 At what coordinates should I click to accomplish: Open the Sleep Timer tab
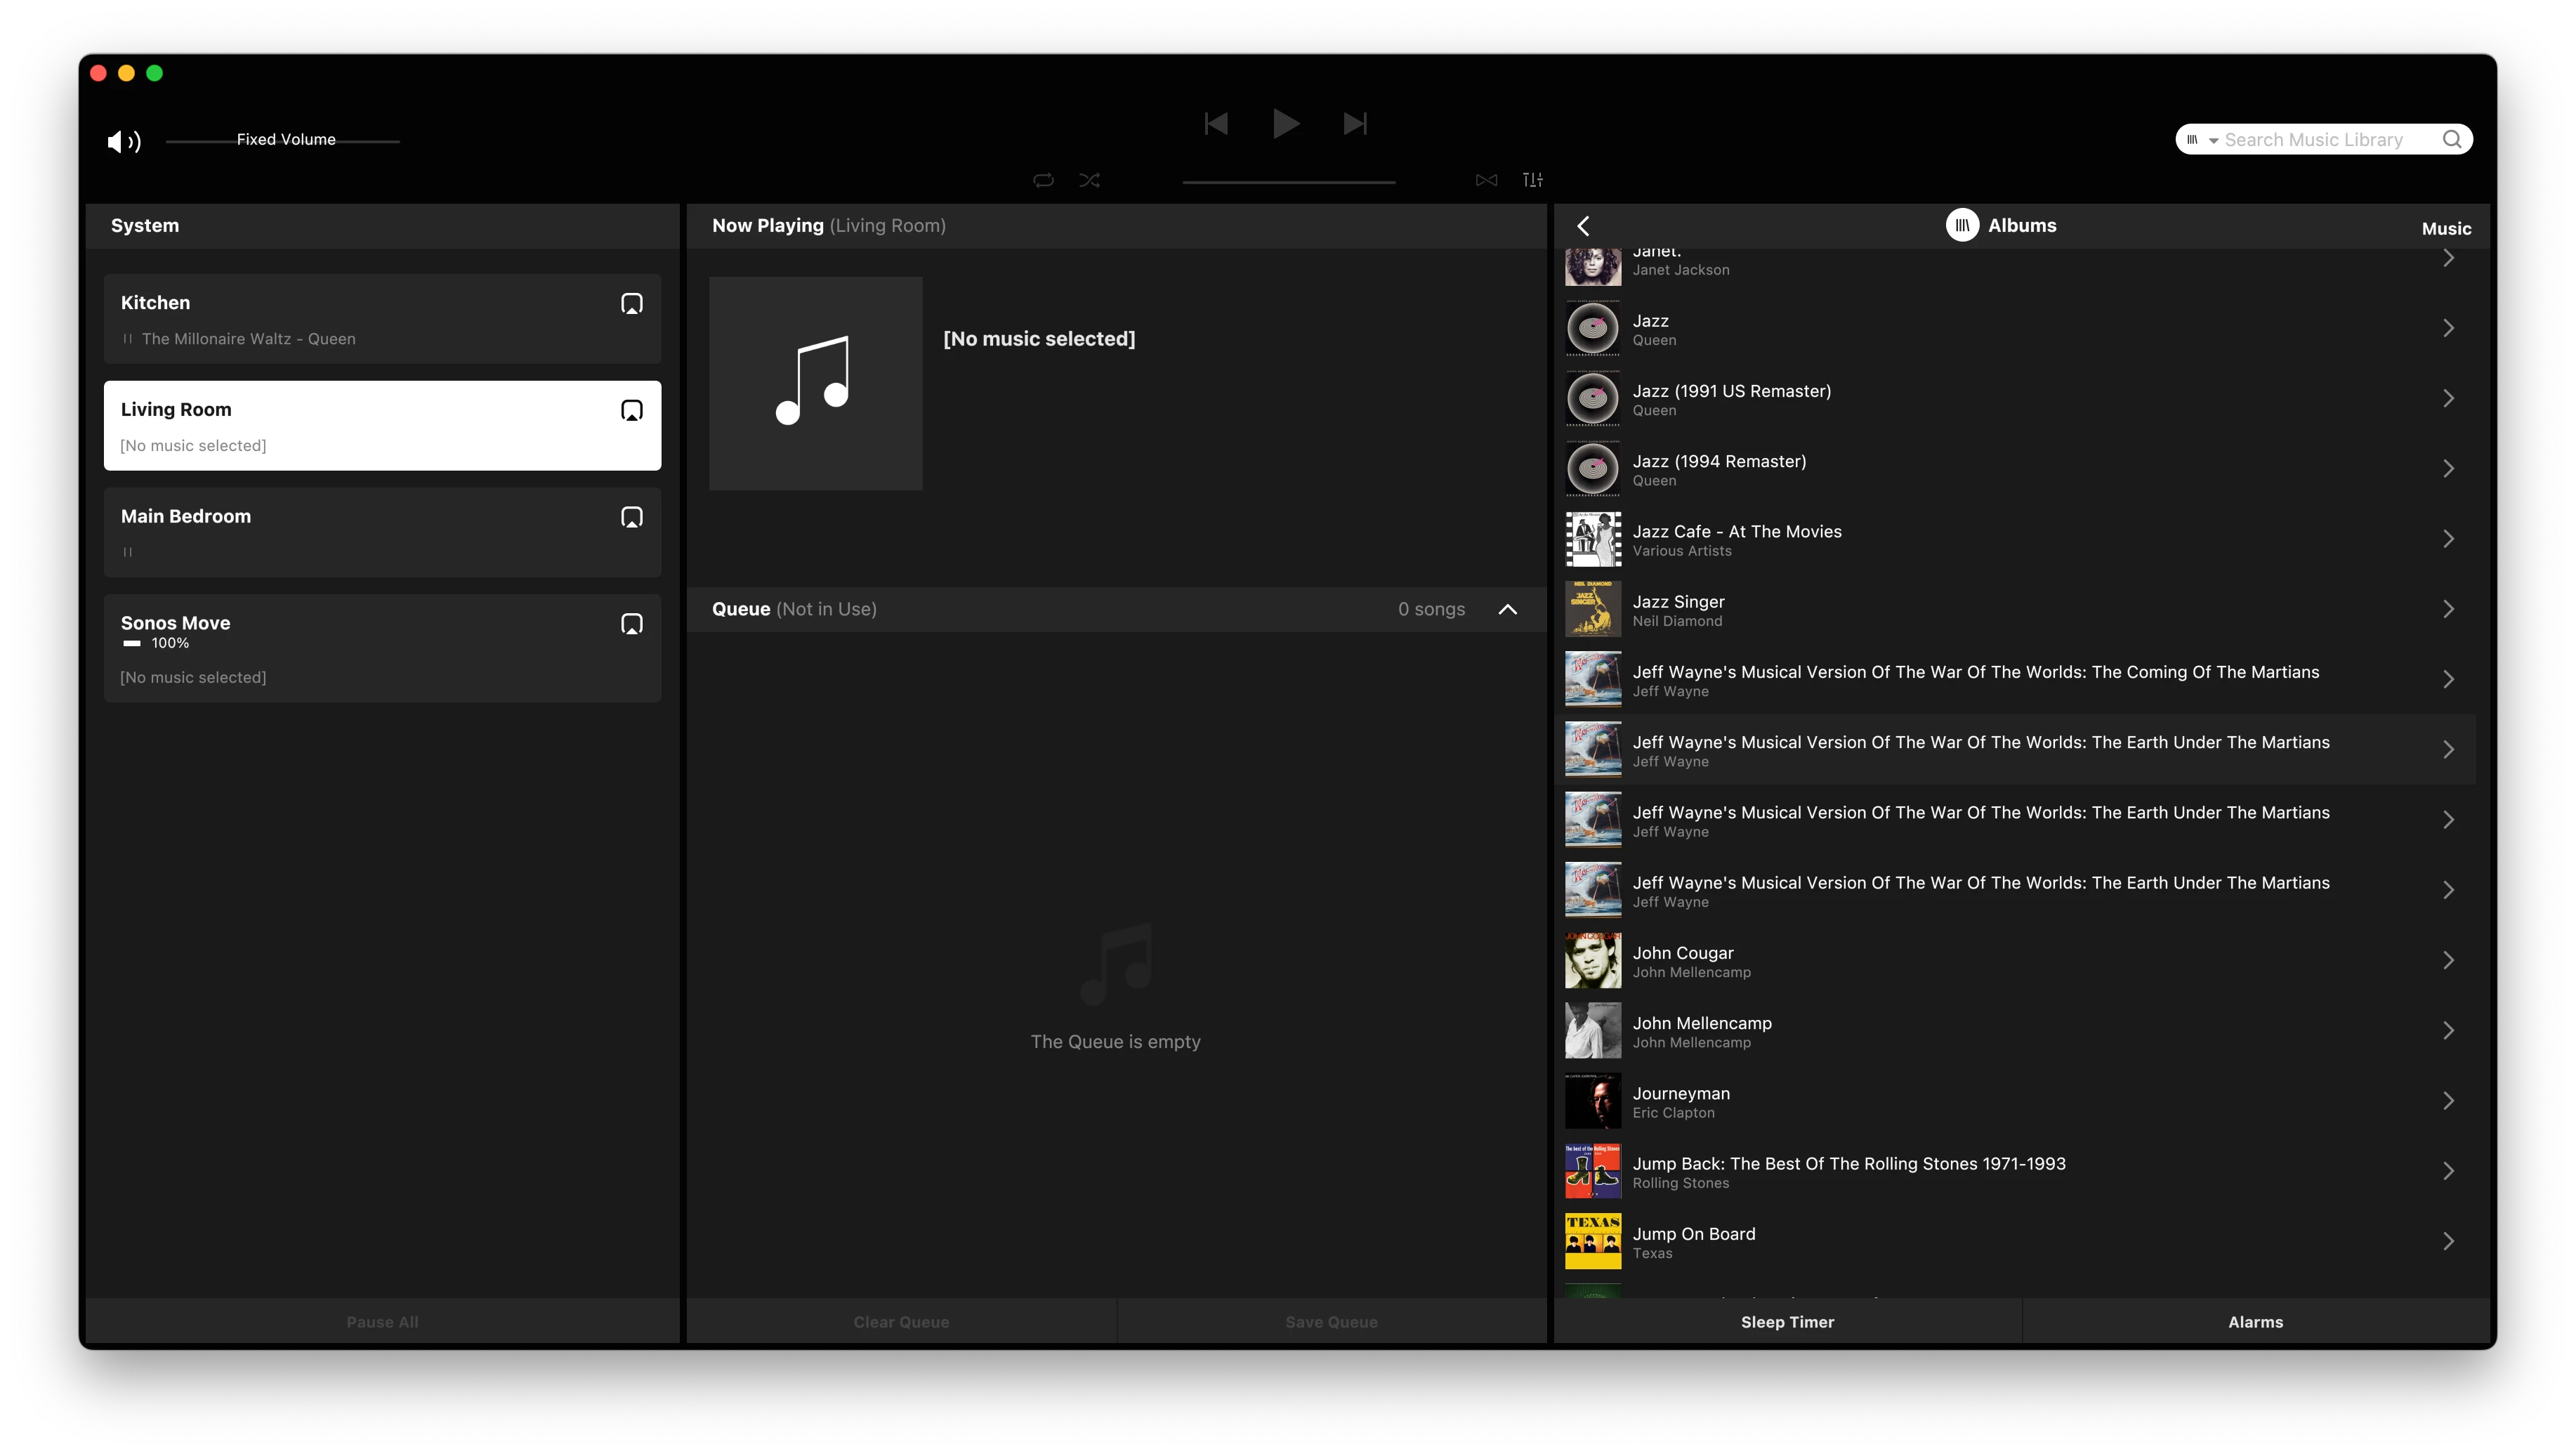(x=1787, y=1322)
